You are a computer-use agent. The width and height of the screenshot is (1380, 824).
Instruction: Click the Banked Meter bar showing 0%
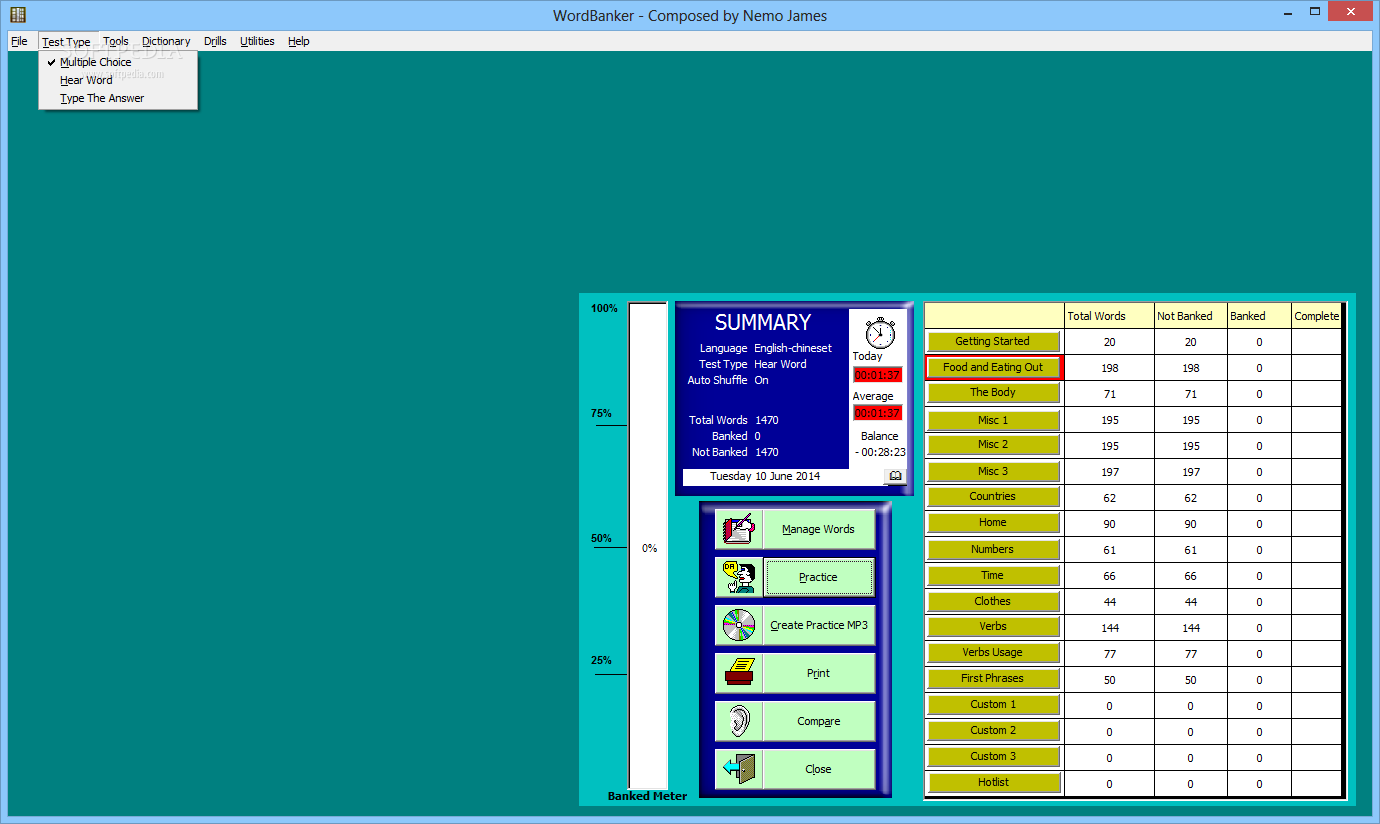click(x=648, y=546)
